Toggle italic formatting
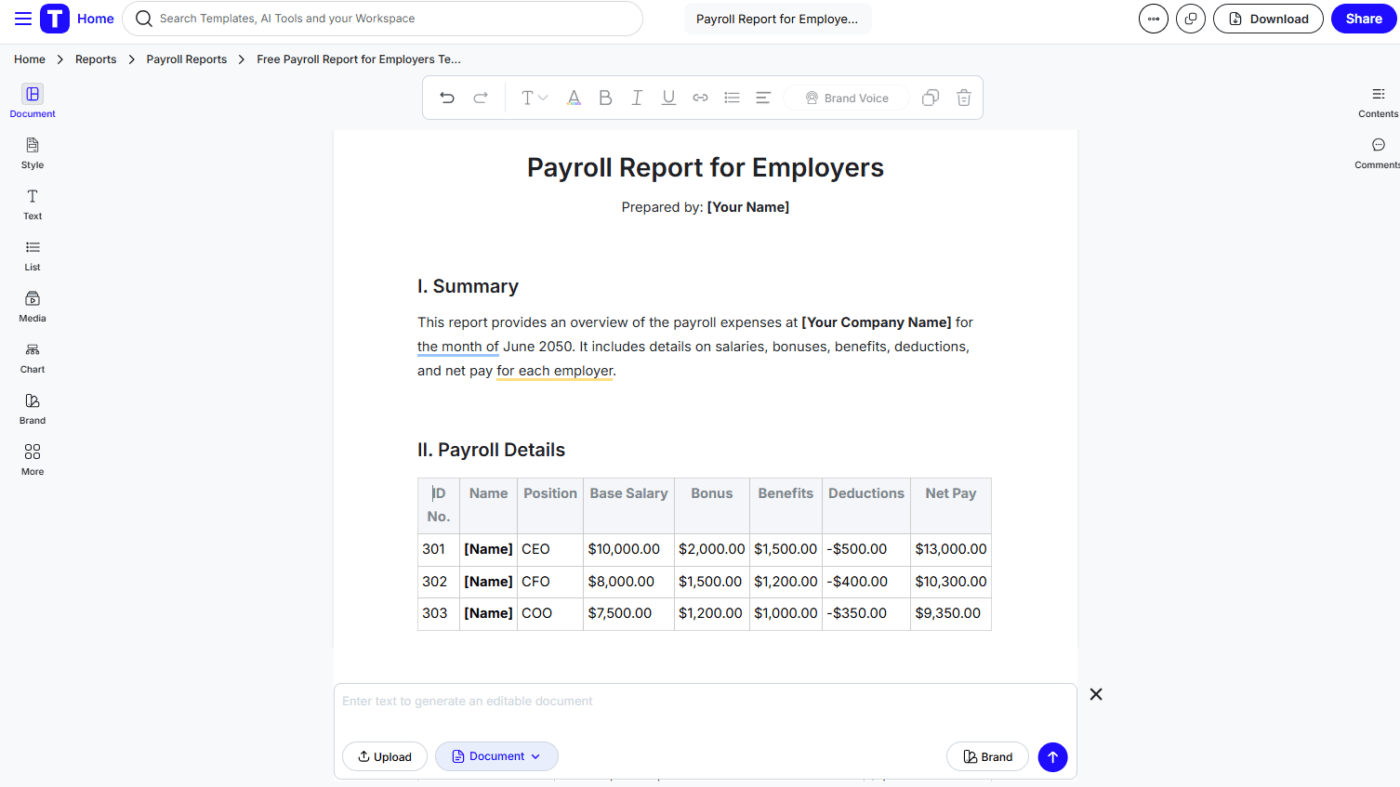This screenshot has height=787, width=1400. (637, 97)
